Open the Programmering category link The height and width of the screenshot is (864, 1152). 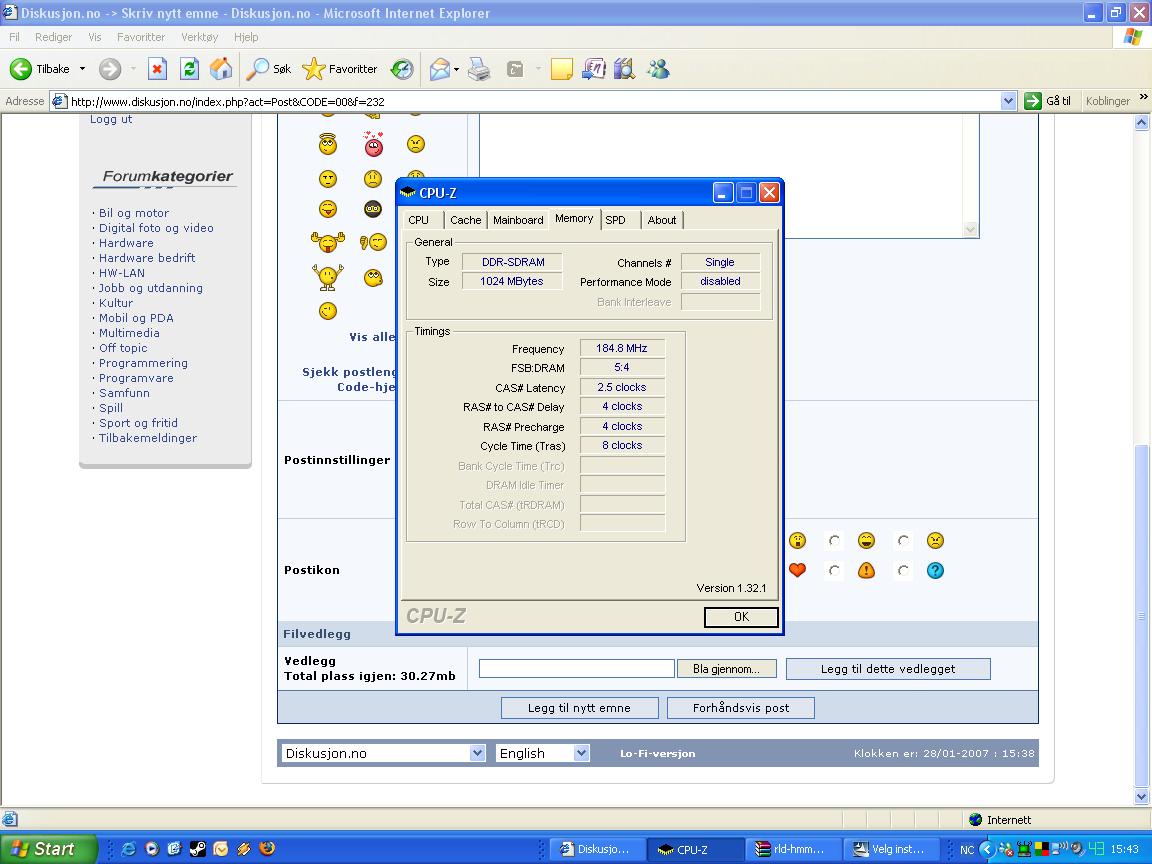(x=143, y=363)
